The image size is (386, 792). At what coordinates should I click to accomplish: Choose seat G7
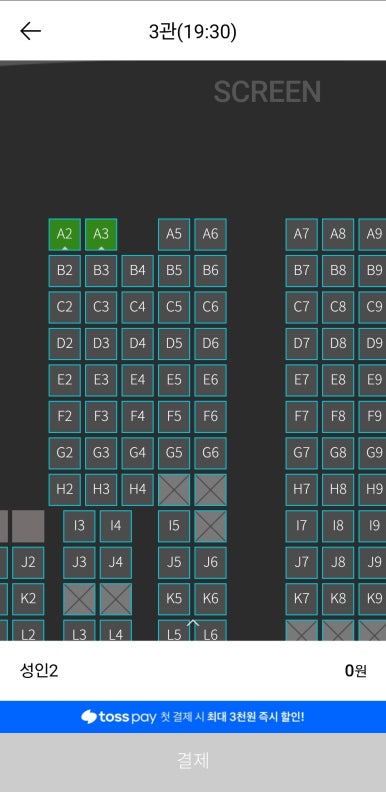302,453
